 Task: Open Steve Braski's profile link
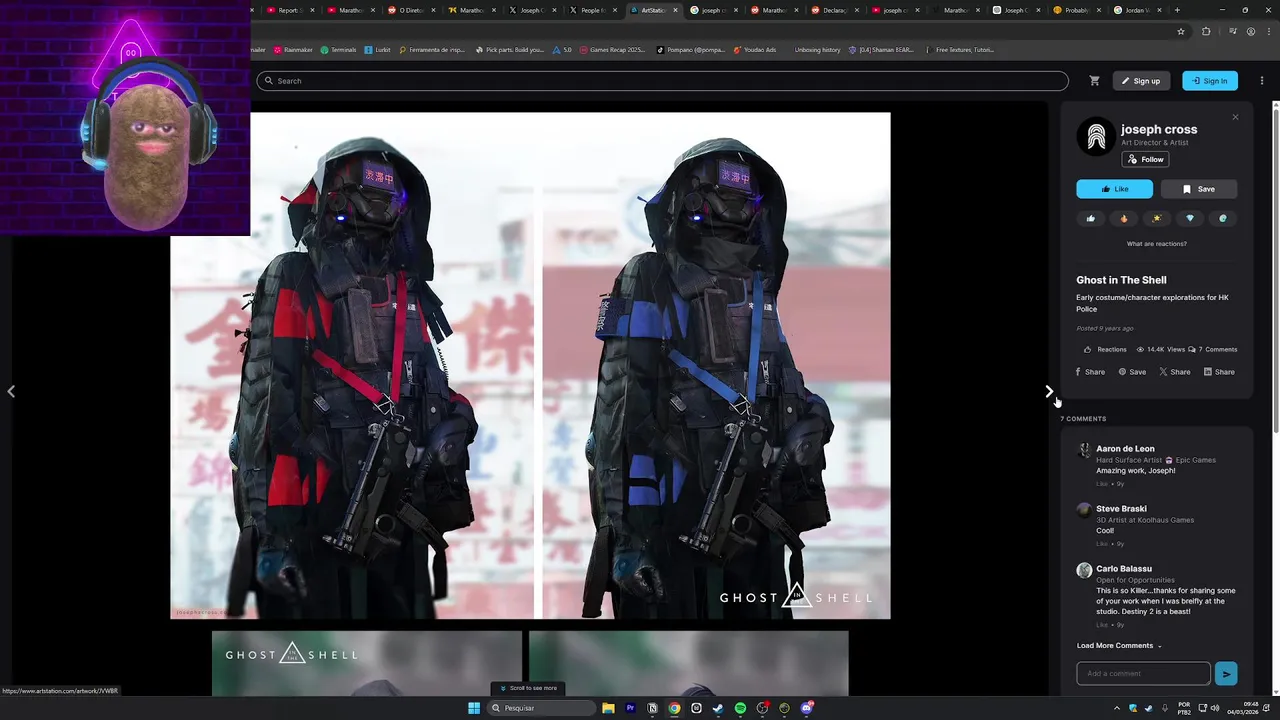point(1121,509)
